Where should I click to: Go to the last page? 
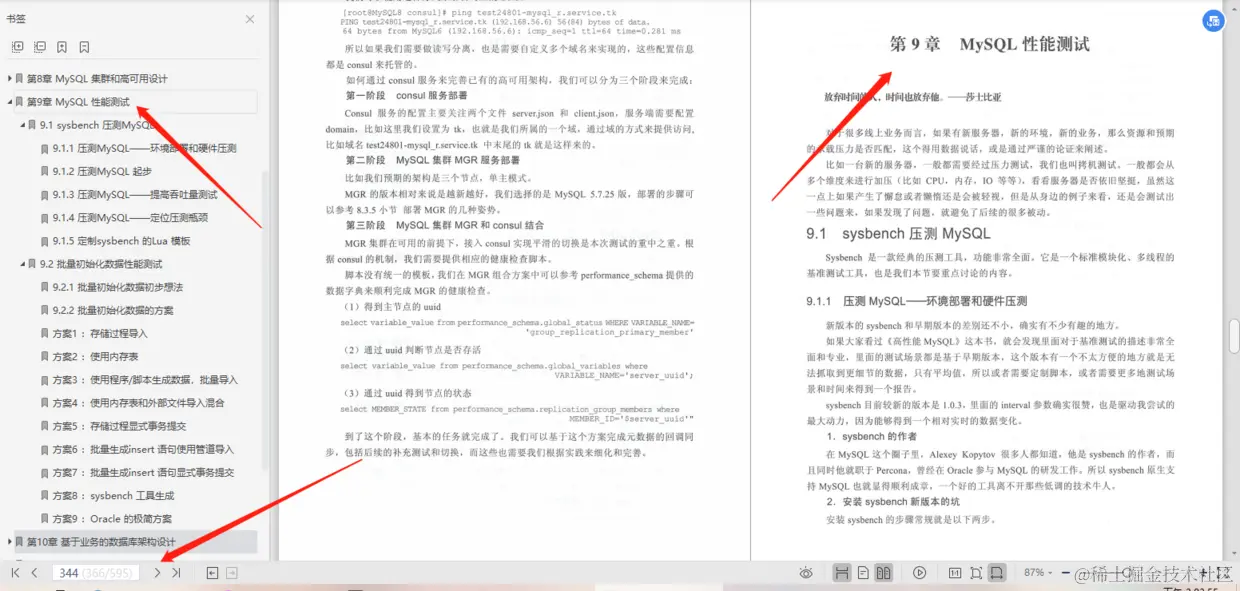[x=176, y=573]
